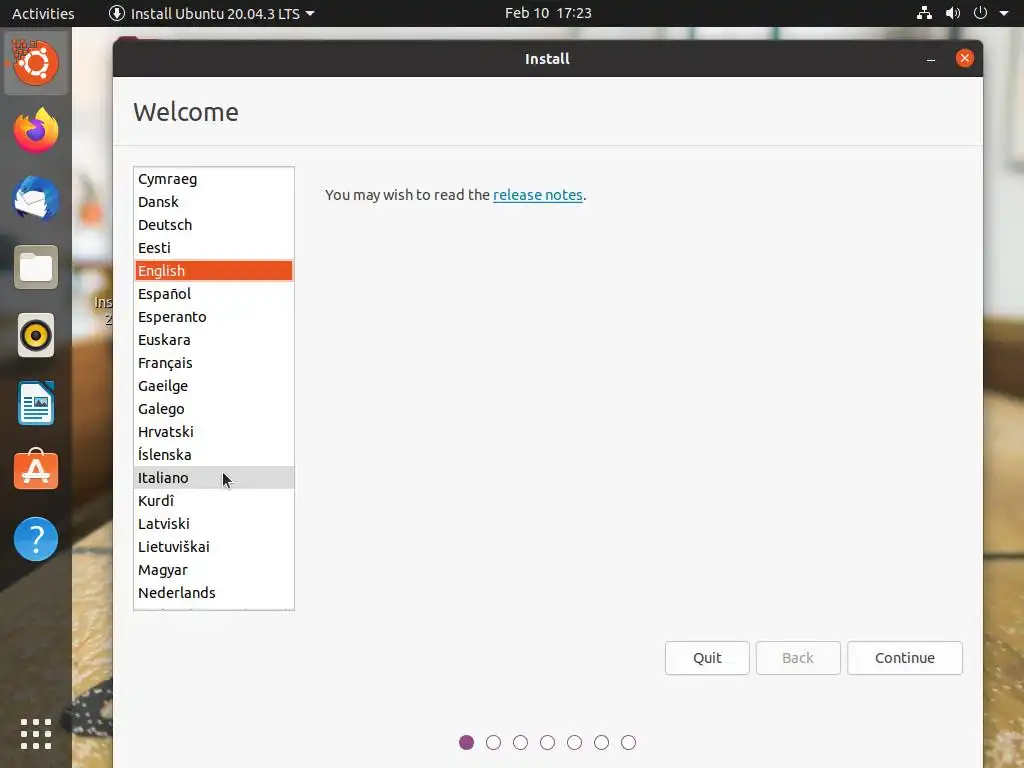1024x768 pixels.
Task: Select Dansk in the language list
Action: 214,202
